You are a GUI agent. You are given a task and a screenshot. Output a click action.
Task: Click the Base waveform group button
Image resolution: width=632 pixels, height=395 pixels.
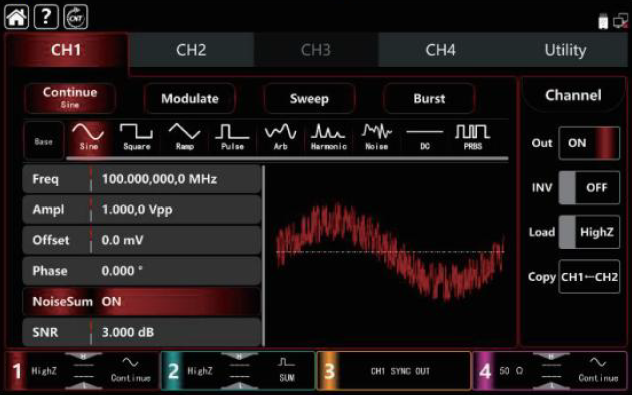44,141
